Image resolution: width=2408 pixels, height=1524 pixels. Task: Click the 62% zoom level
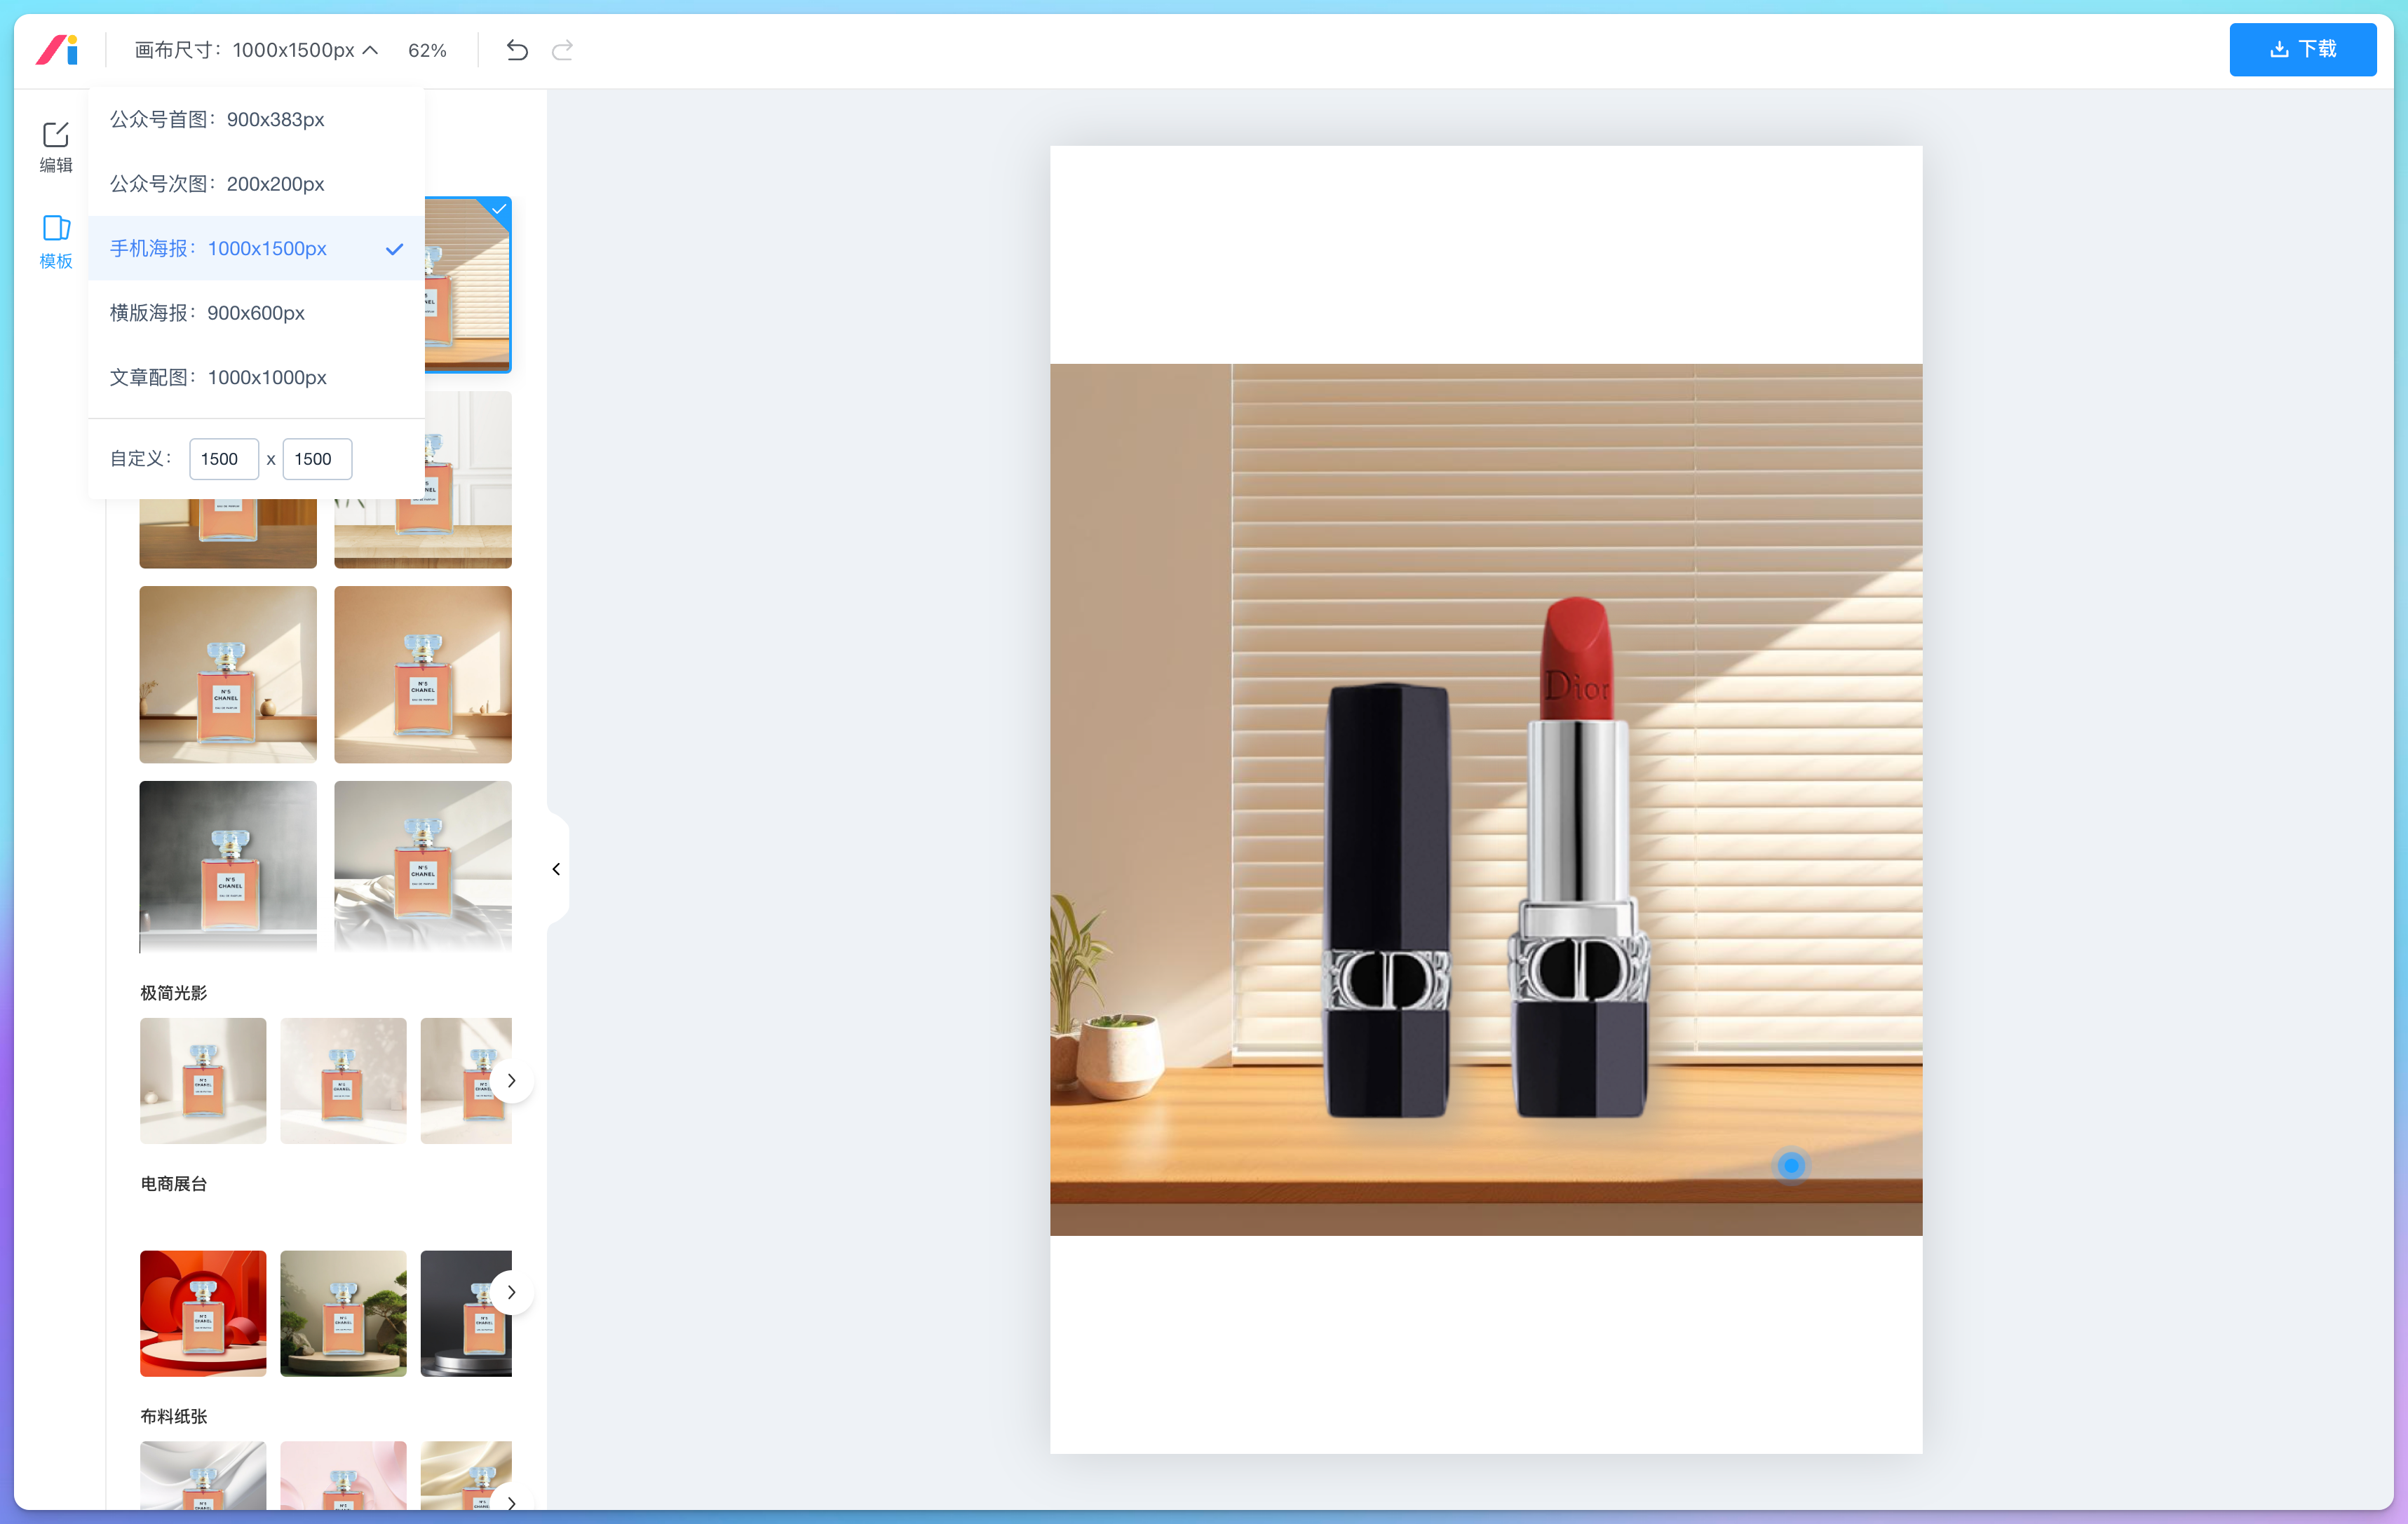pyautogui.click(x=427, y=50)
